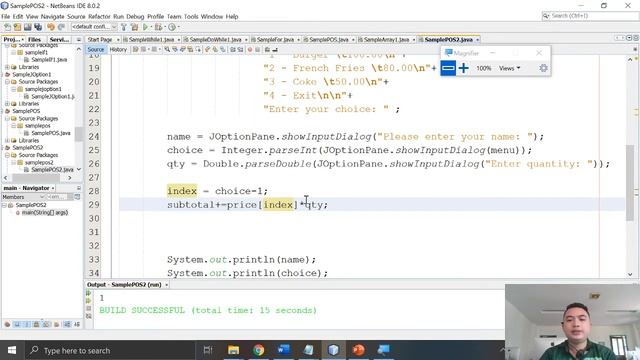Collapse the samplepos package node
Viewport: 640px width, 360px height.
tap(13, 126)
